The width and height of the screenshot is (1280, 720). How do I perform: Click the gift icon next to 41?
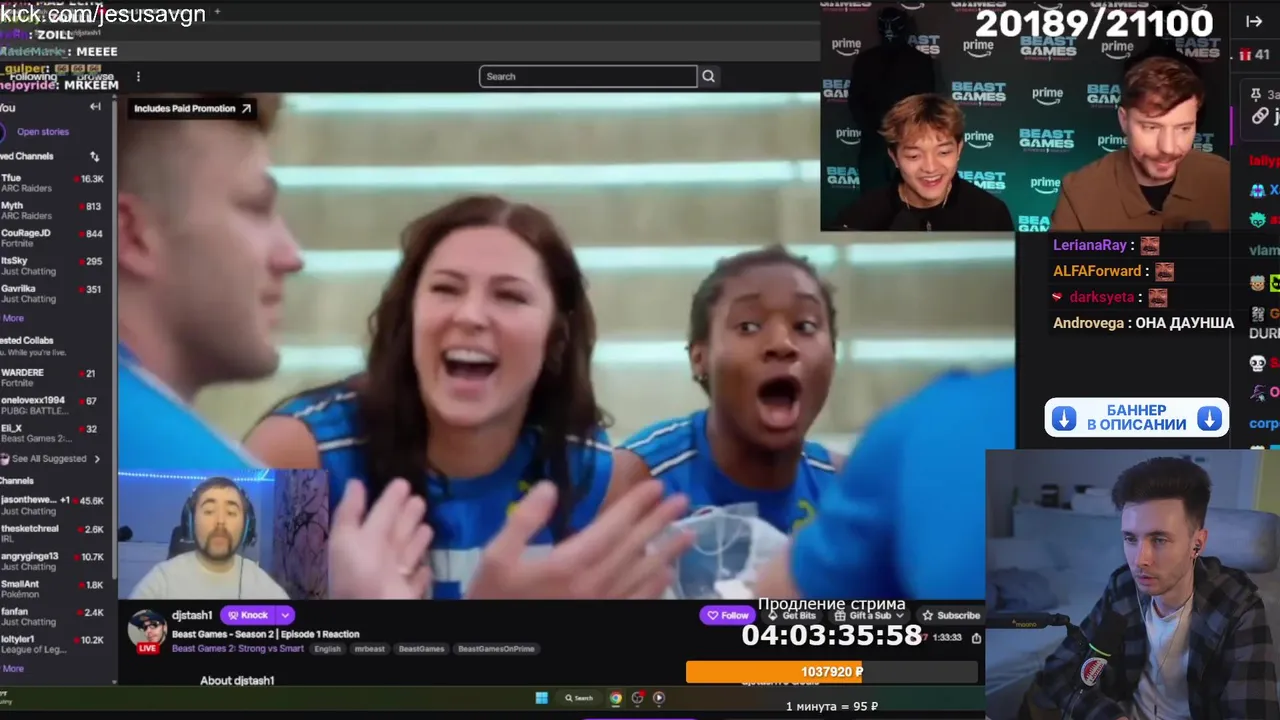[x=1243, y=54]
